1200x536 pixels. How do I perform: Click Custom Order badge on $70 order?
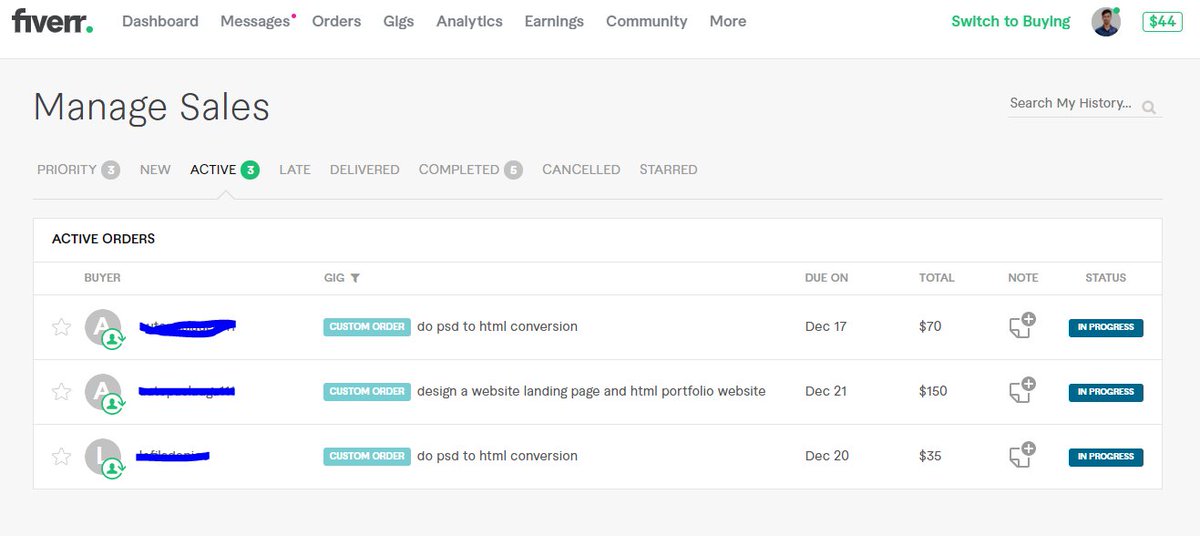click(x=367, y=327)
